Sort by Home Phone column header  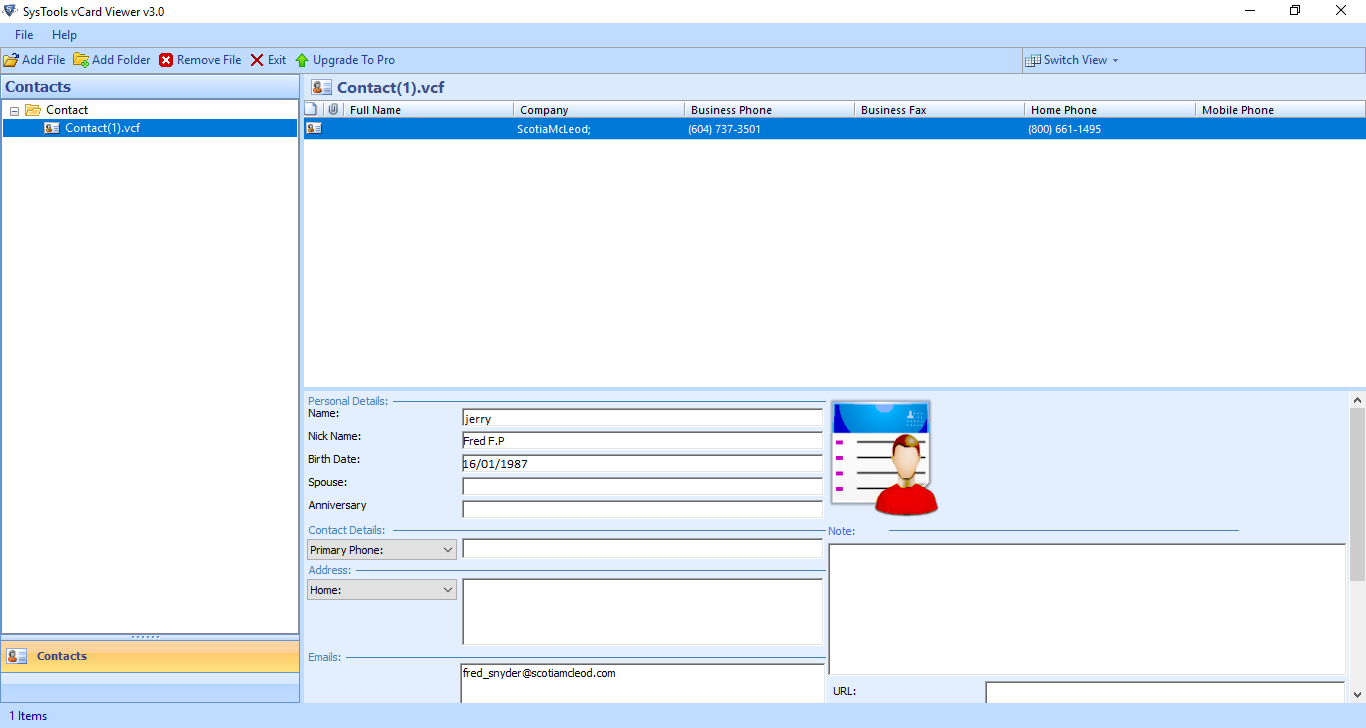pyautogui.click(x=1110, y=110)
